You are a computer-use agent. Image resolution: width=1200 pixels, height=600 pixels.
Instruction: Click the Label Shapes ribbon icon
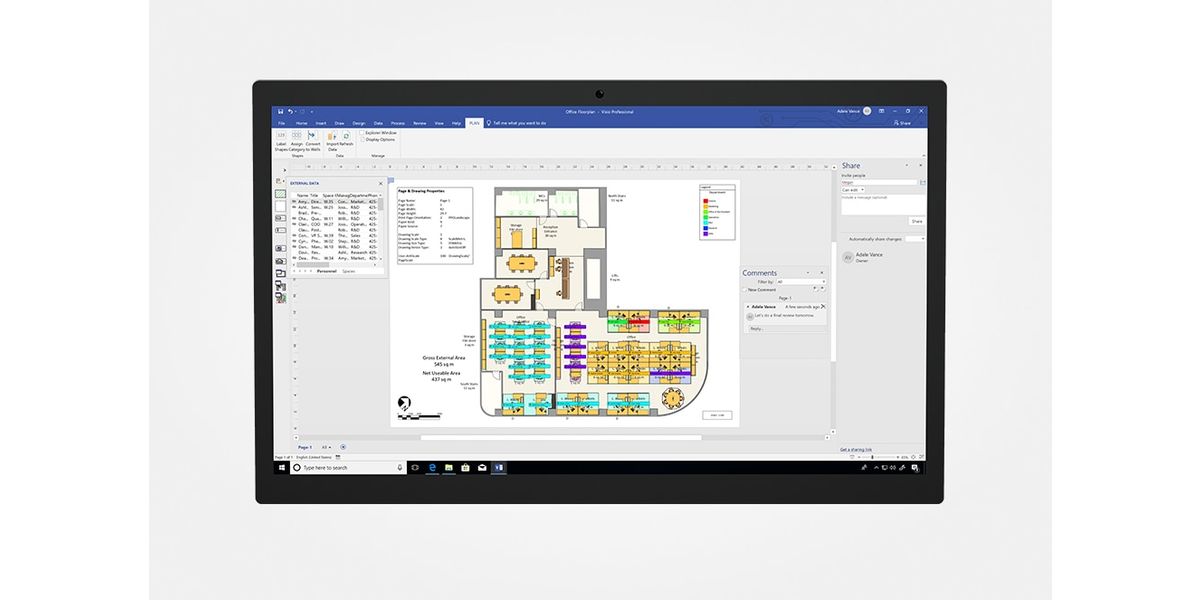coord(281,135)
